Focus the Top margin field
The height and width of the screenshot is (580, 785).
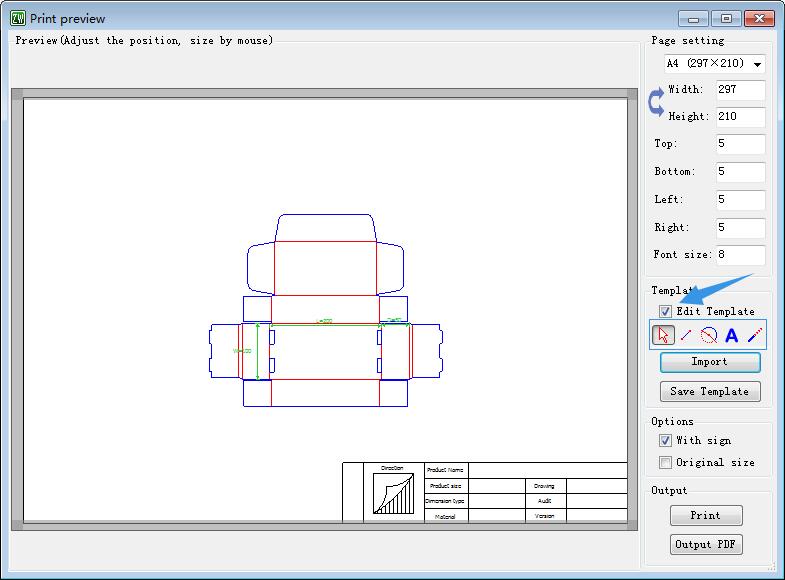(740, 144)
